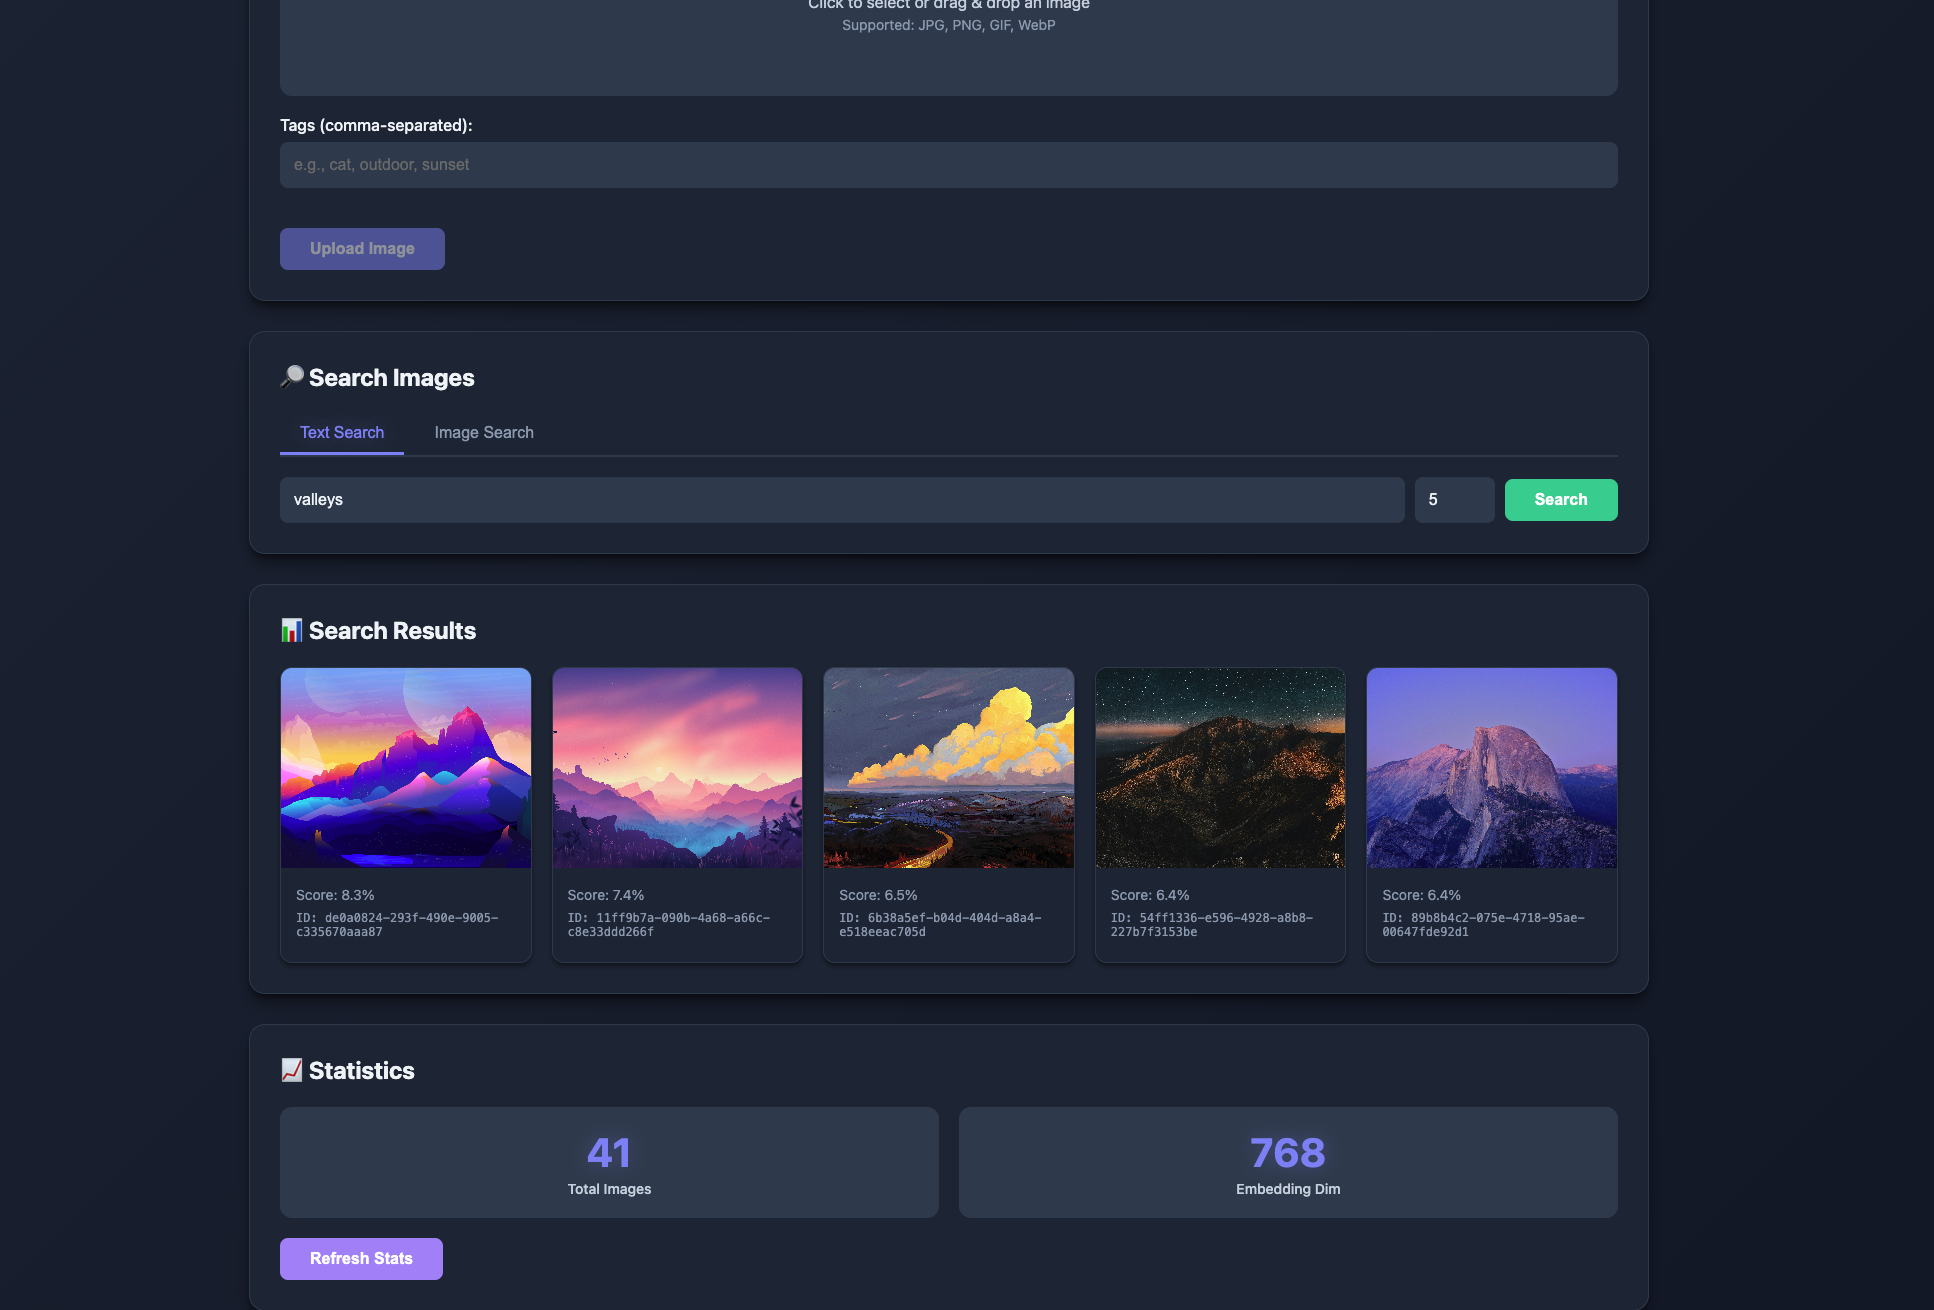This screenshot has height=1310, width=1934.
Task: Click the chart icon next to Statistics heading
Action: pos(291,1069)
